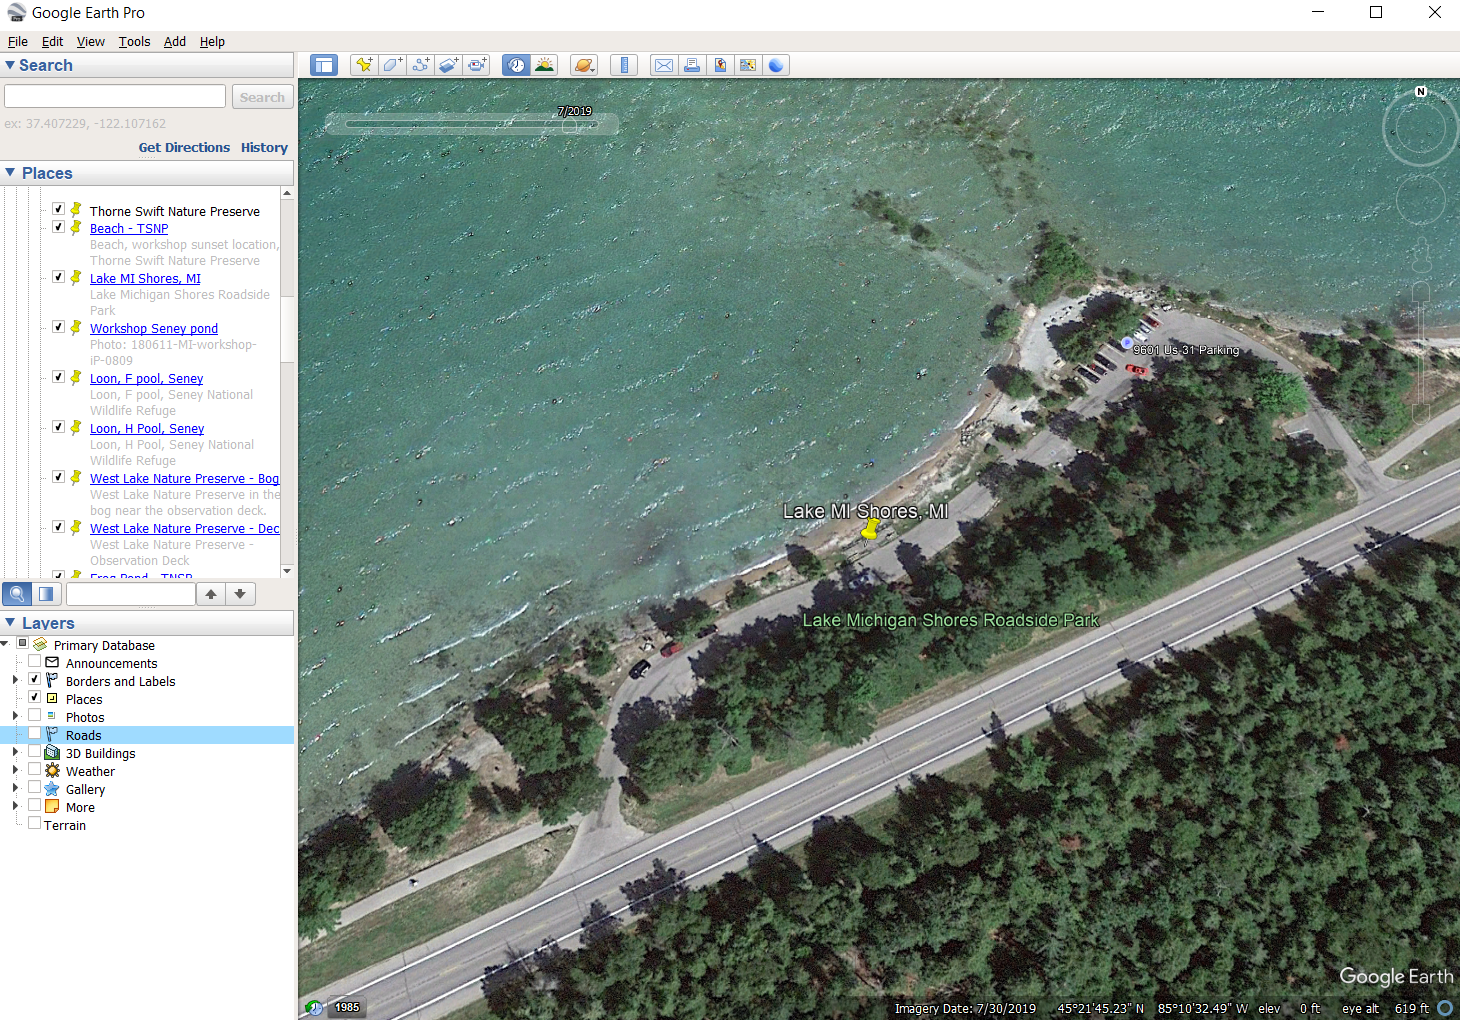
Task: Show sunlight across the landscape
Action: 544,65
